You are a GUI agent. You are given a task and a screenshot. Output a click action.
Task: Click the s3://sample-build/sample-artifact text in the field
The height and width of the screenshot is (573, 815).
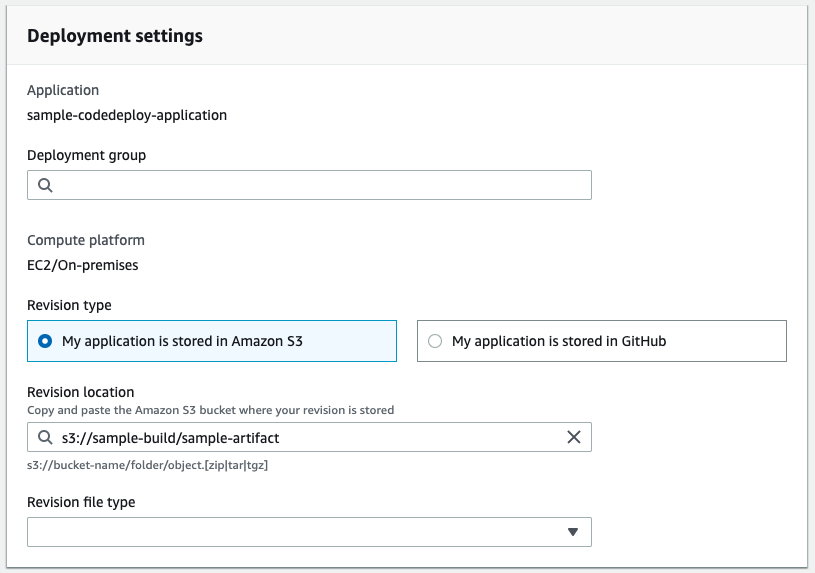coord(178,437)
